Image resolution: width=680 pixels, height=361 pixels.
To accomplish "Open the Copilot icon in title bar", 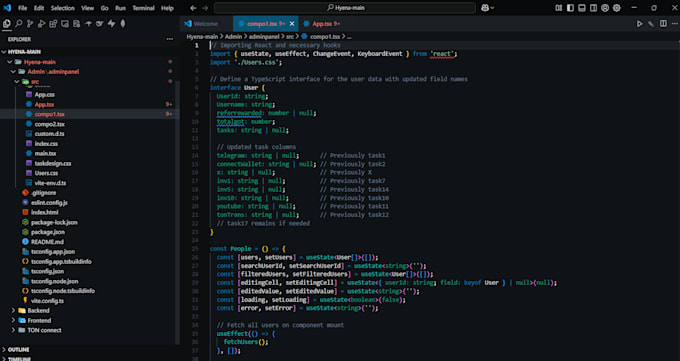I will [x=485, y=8].
